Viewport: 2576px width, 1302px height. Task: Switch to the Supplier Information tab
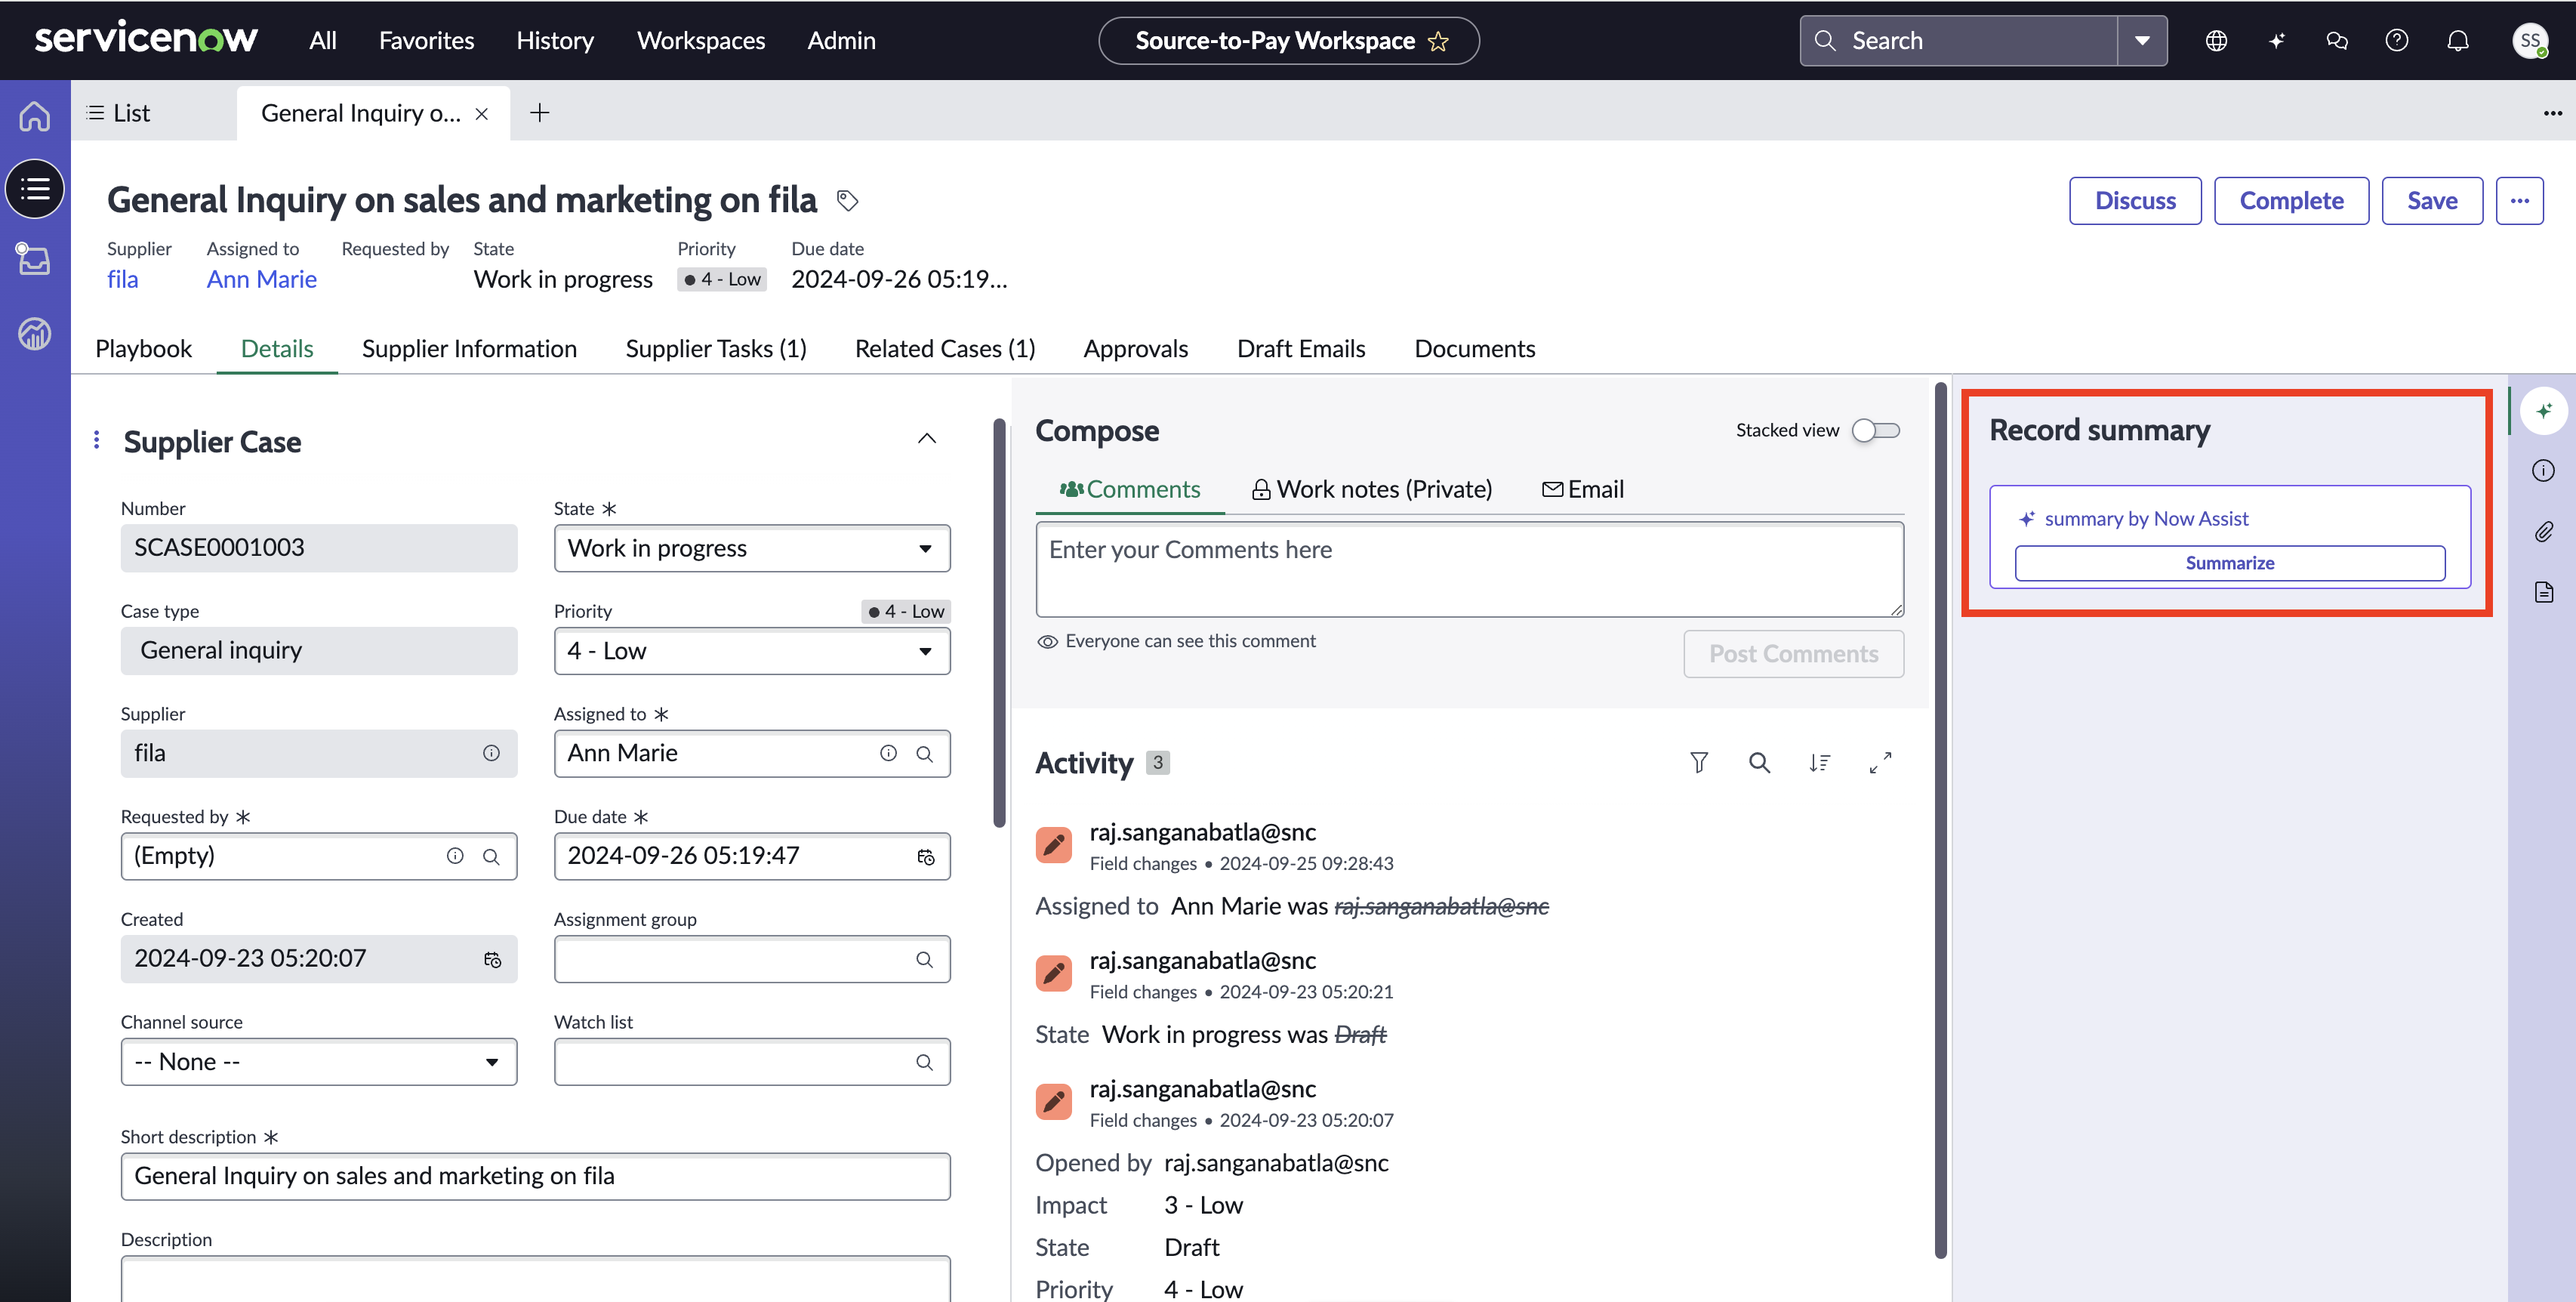pyautogui.click(x=469, y=349)
